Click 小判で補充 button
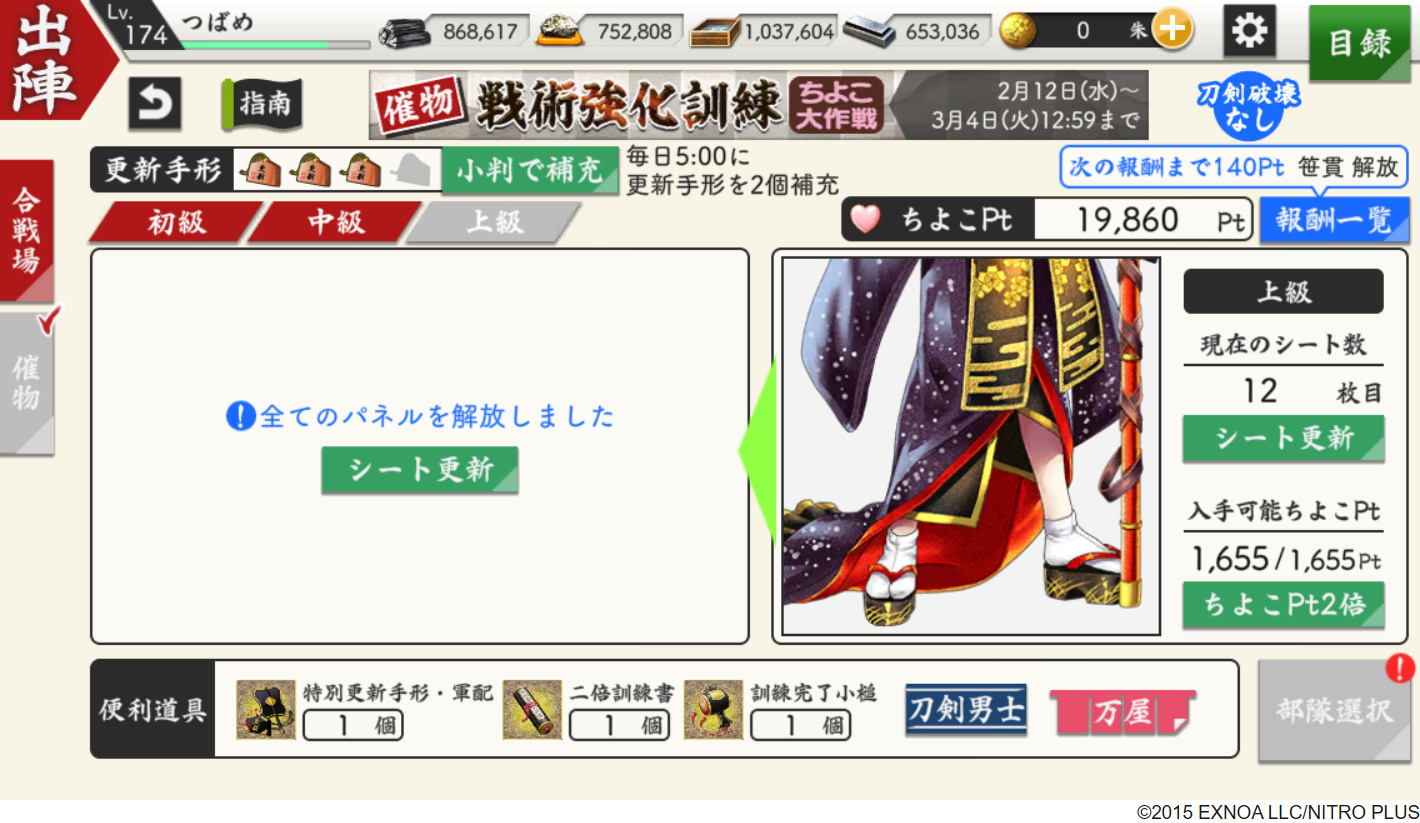Image resolution: width=1420 pixels, height=823 pixels. (x=530, y=171)
